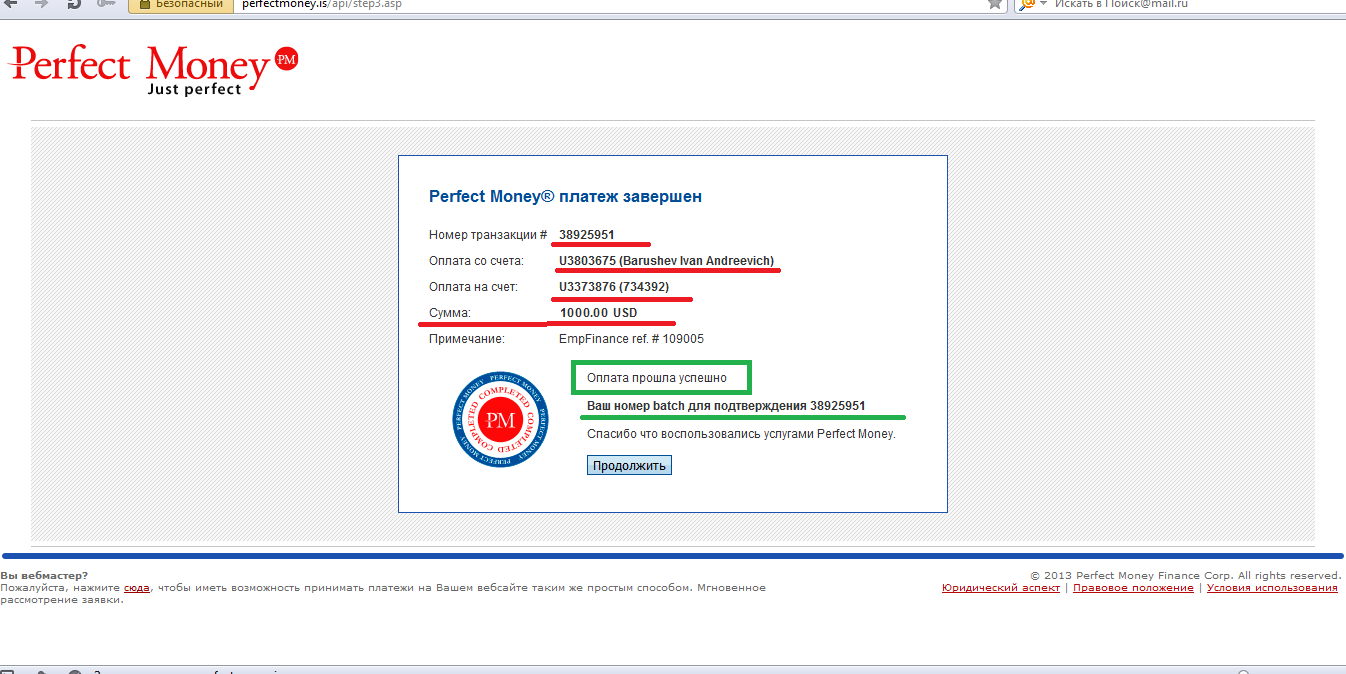Click the red PM circle badge in the logo
This screenshot has height=674, width=1346.
[286, 60]
